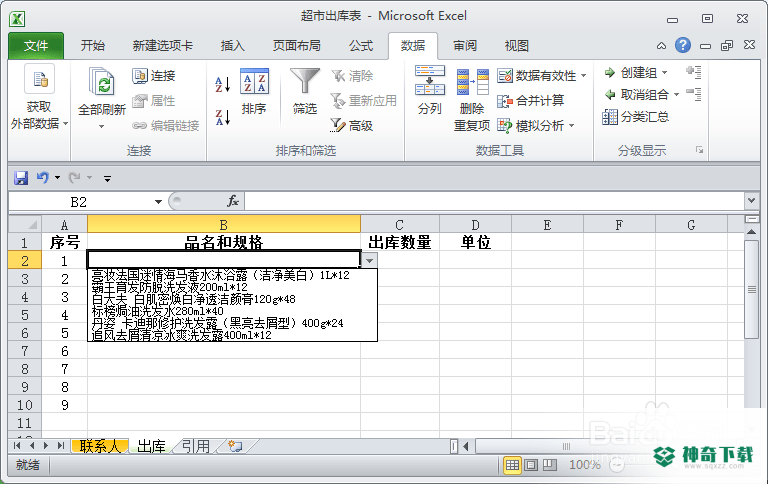Click Remove Duplicates (删除重复项)

point(472,100)
